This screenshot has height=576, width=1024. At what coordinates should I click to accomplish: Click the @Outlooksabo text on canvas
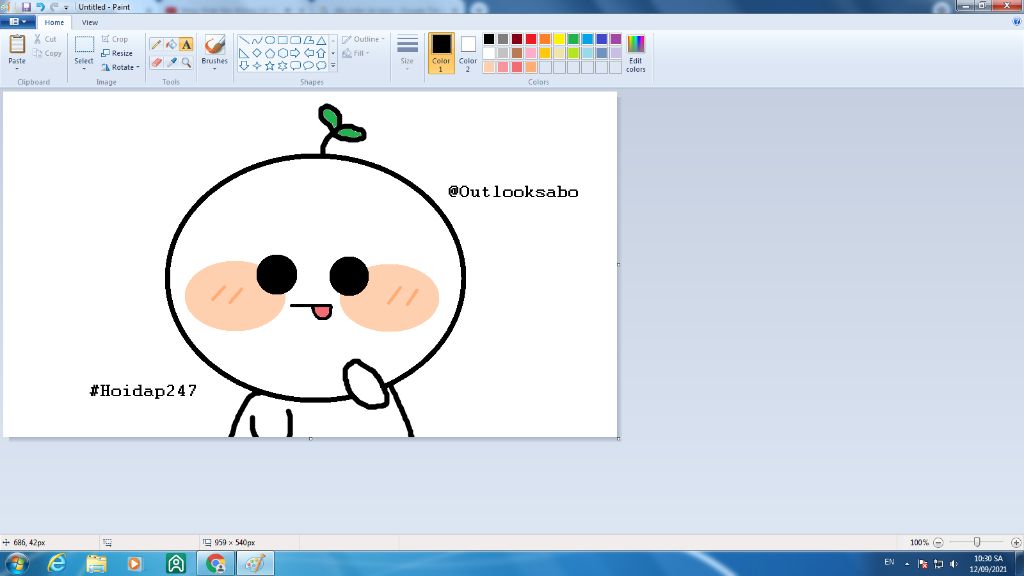coord(513,191)
